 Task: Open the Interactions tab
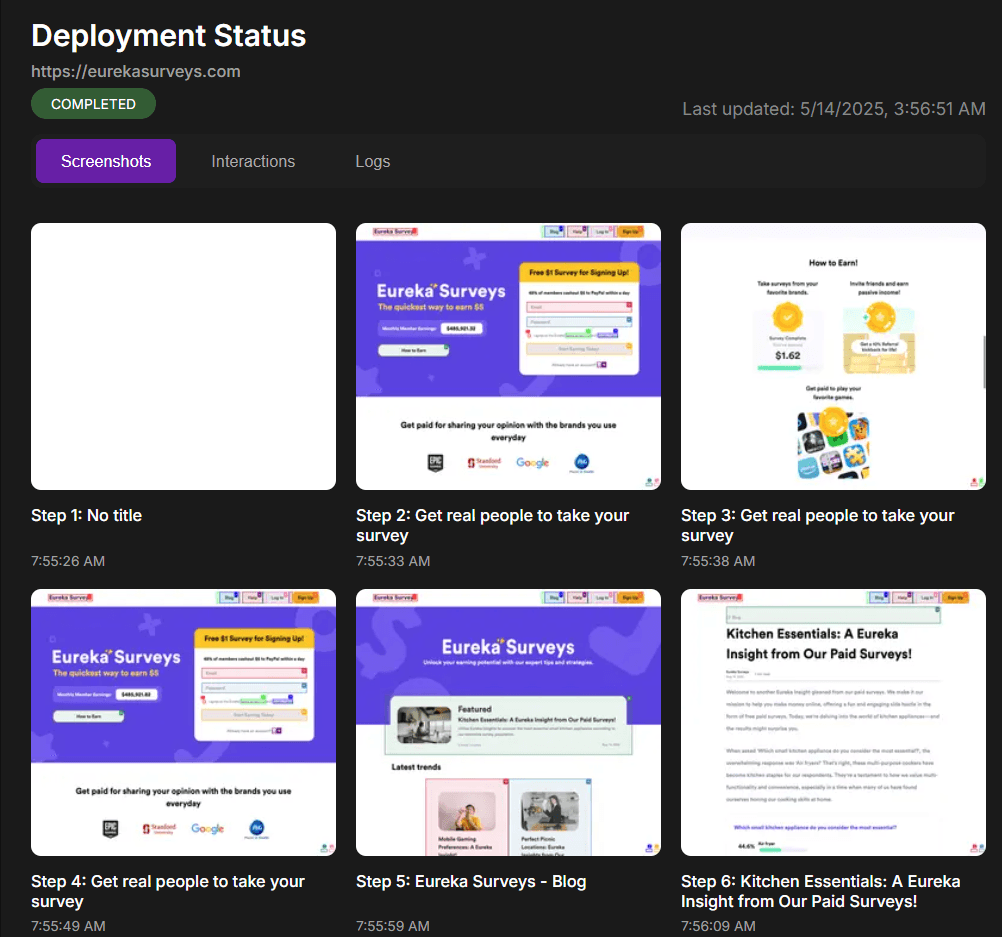pos(253,161)
